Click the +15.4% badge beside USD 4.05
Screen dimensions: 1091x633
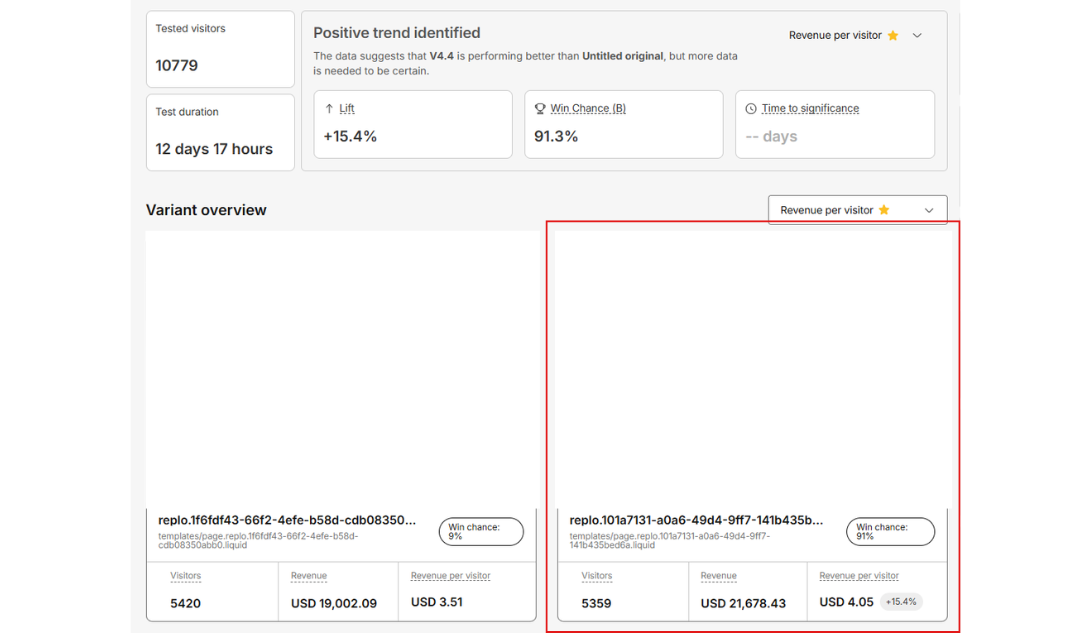coord(901,602)
